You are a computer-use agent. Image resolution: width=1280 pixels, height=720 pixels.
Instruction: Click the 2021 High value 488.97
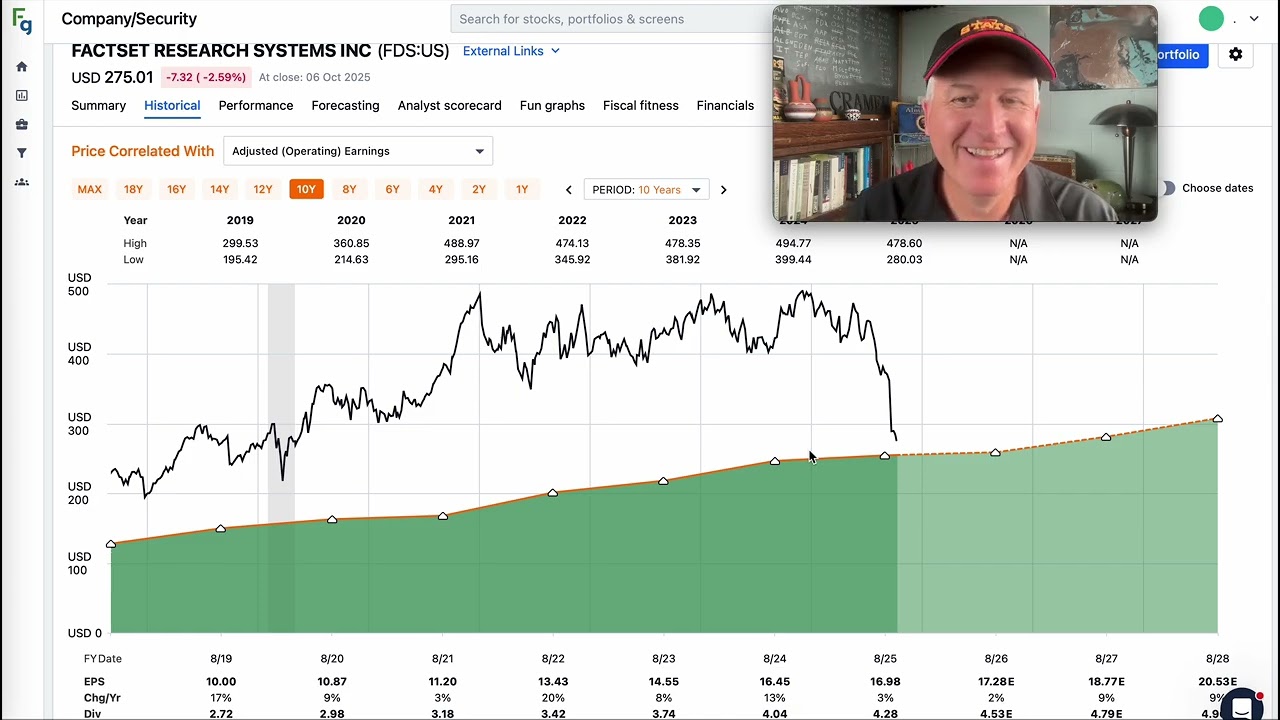tap(461, 243)
